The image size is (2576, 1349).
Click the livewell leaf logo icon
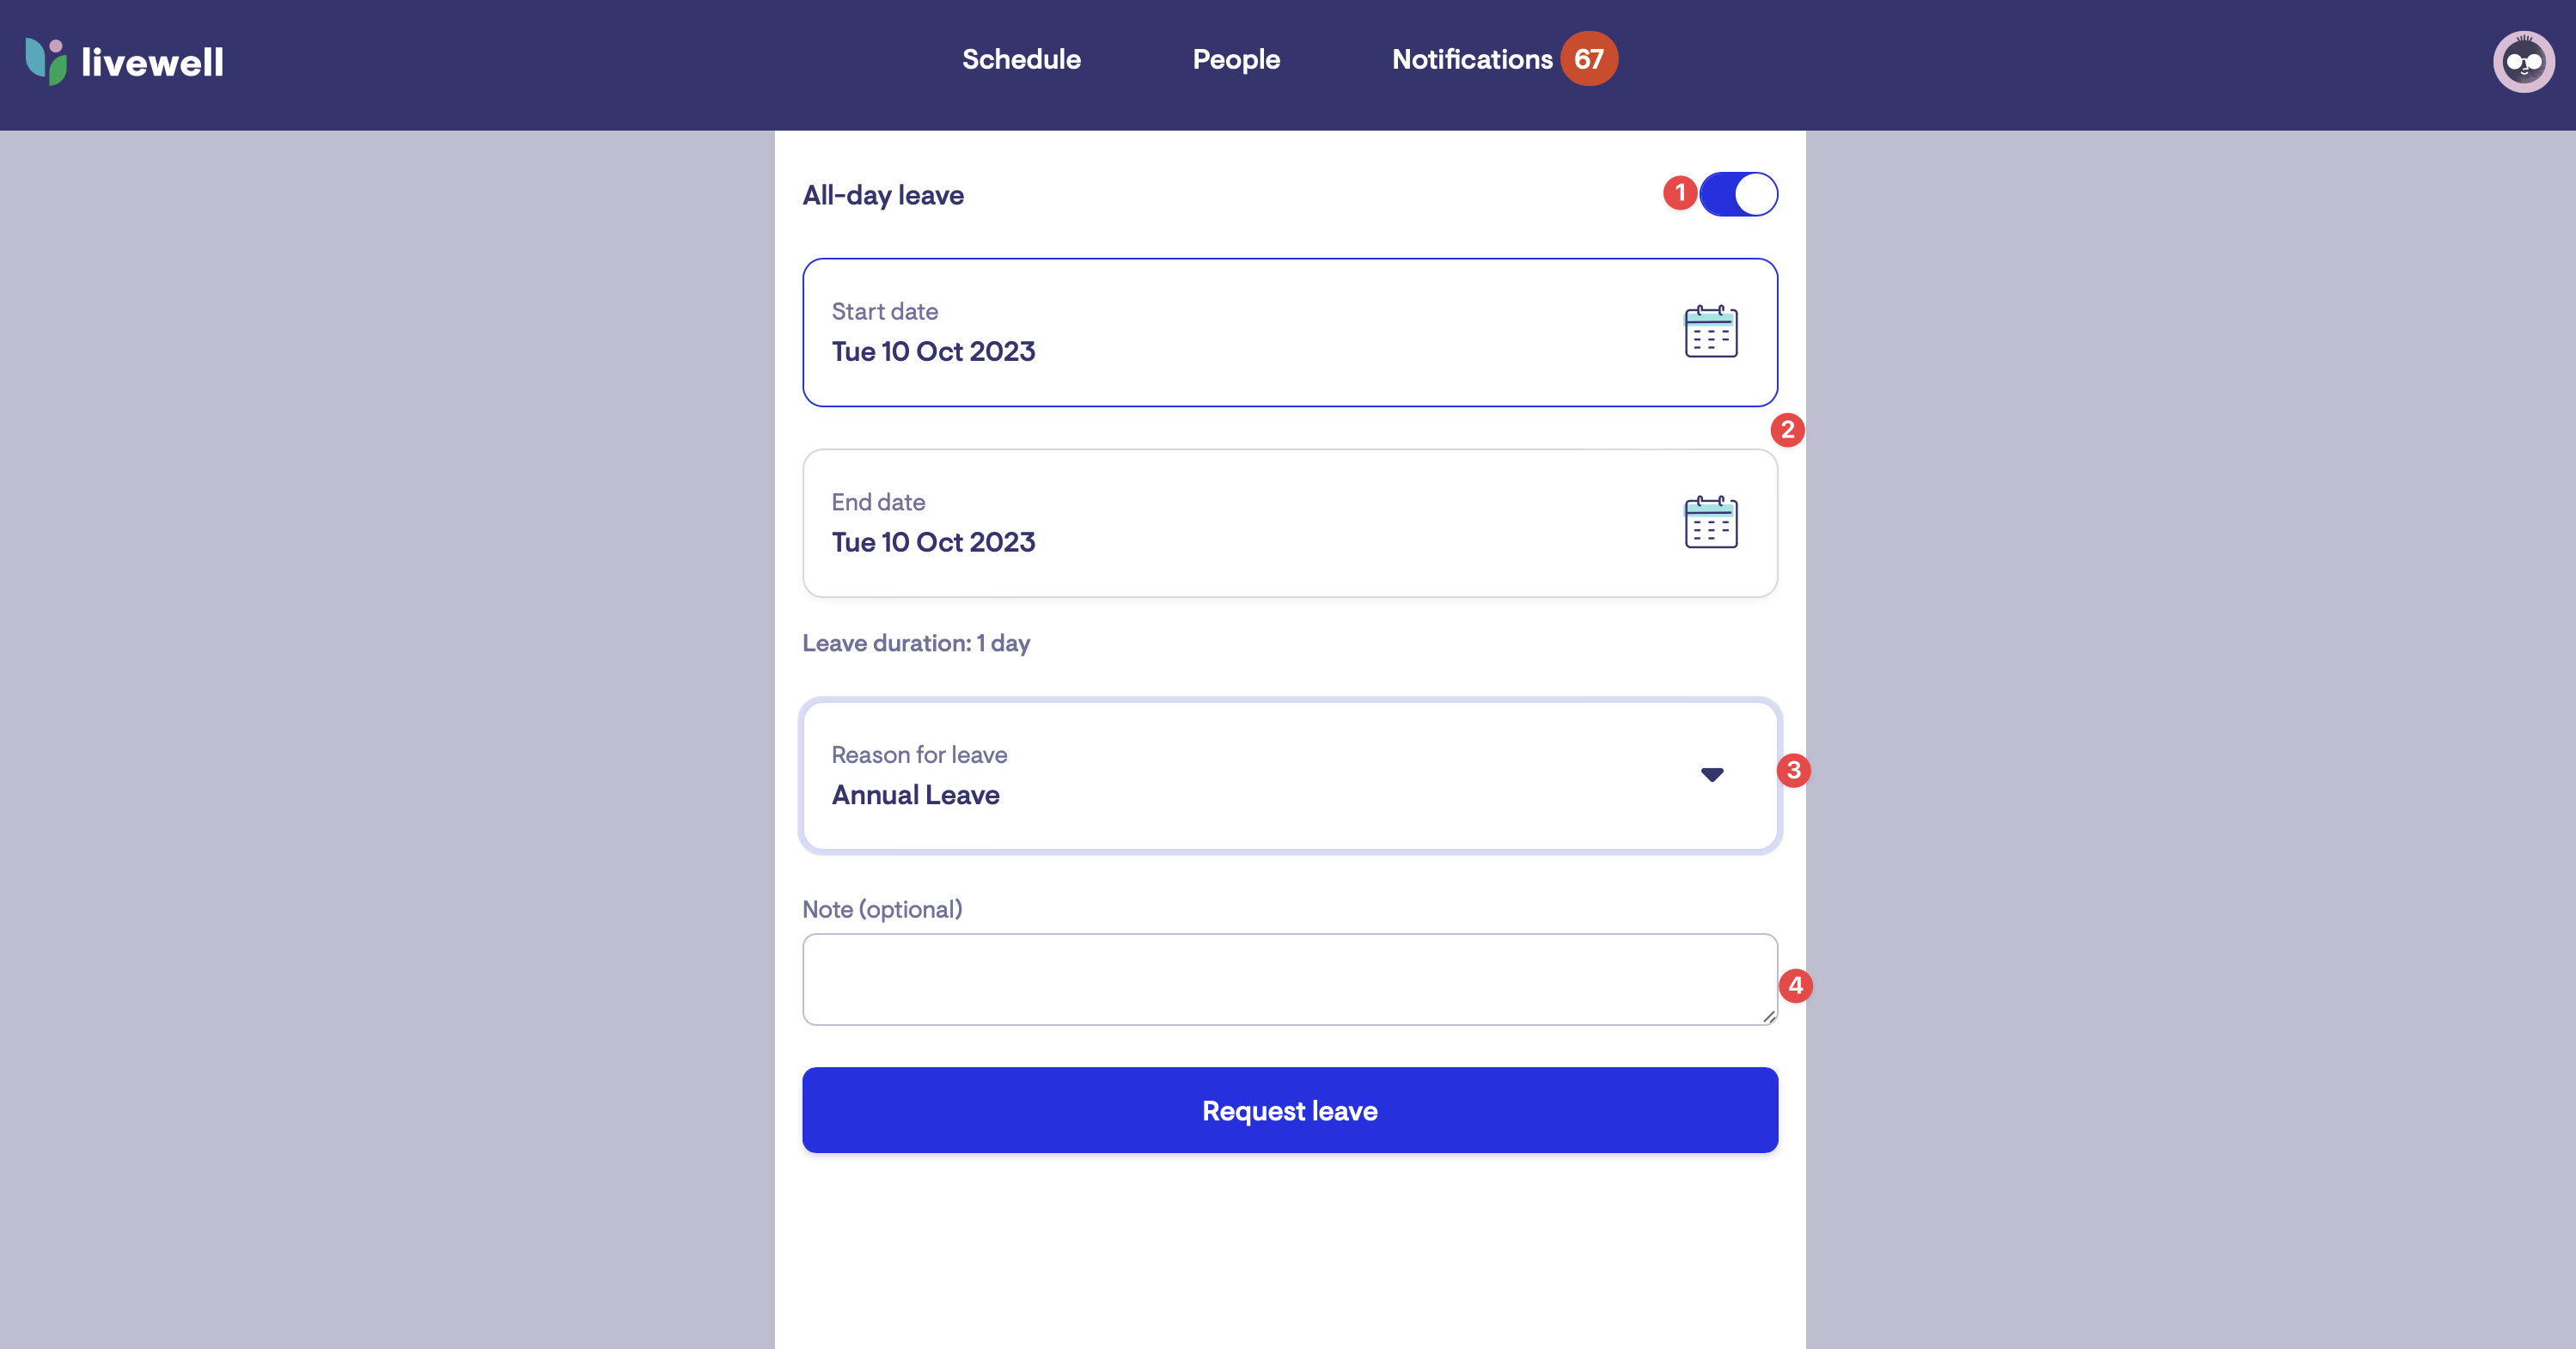[46, 61]
